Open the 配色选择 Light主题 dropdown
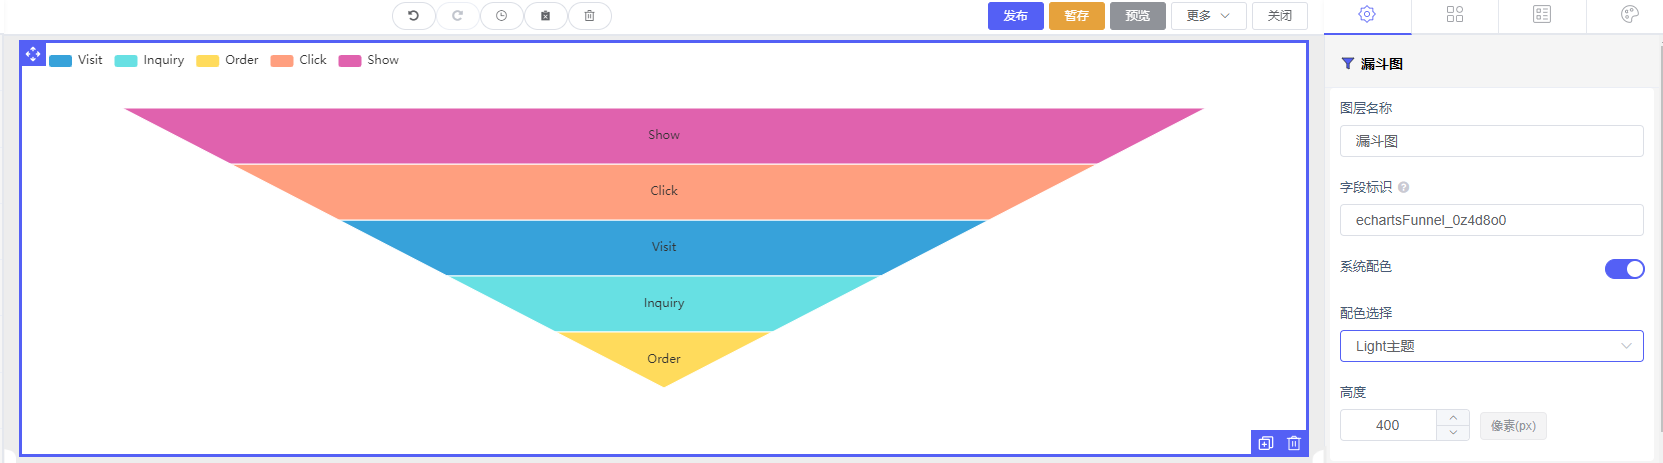Image resolution: width=1663 pixels, height=463 pixels. pyautogui.click(x=1491, y=346)
